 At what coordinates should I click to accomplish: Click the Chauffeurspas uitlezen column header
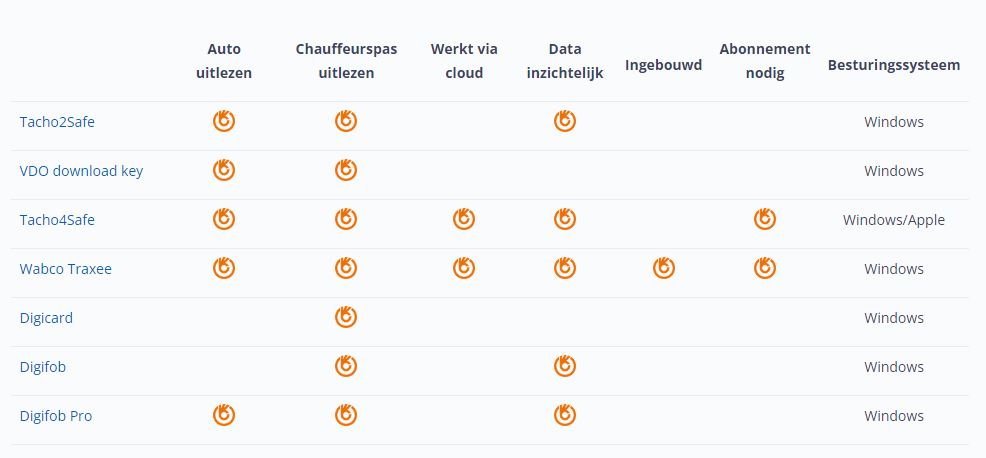(x=346, y=61)
